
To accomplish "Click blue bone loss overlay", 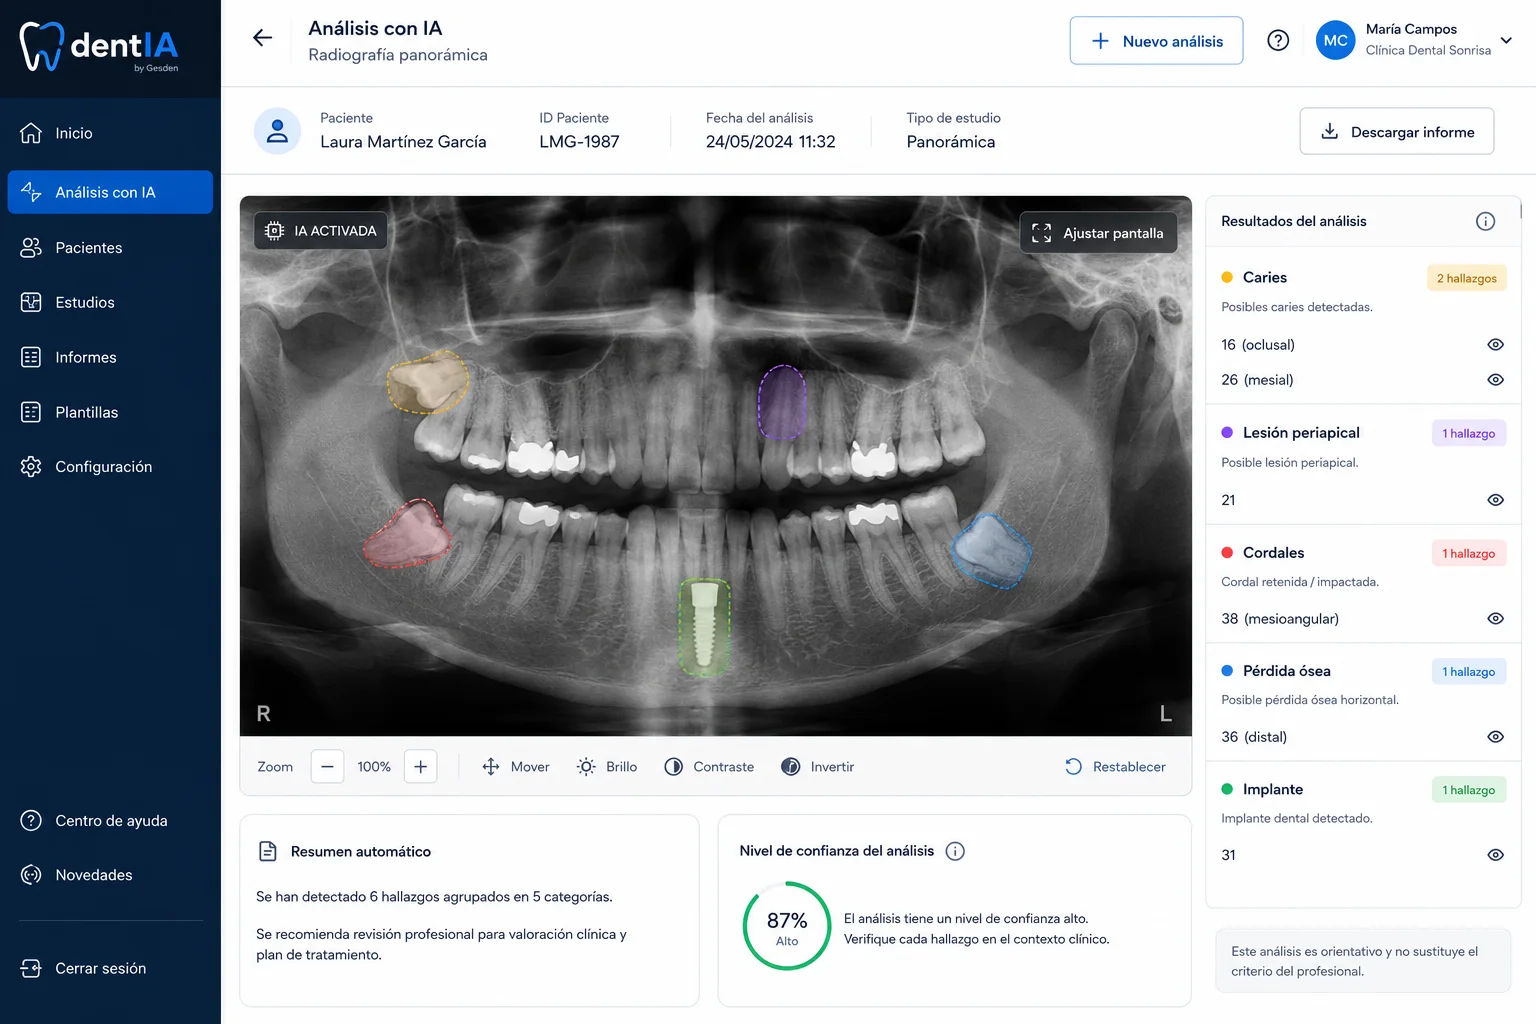I will pyautogui.click(x=990, y=551).
